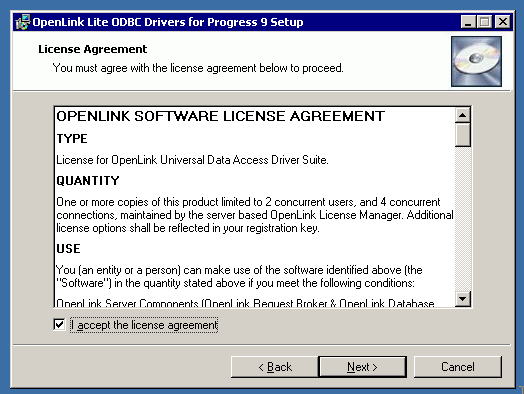Screen dimensions: 524x394
Task: Go back with the Back button
Action: [275, 367]
